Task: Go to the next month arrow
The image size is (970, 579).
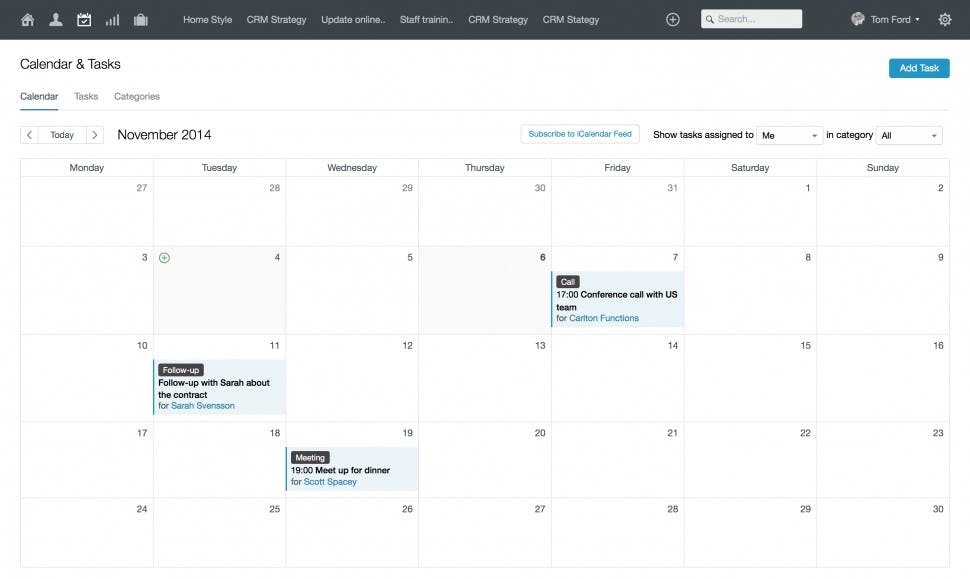Action: tap(94, 135)
